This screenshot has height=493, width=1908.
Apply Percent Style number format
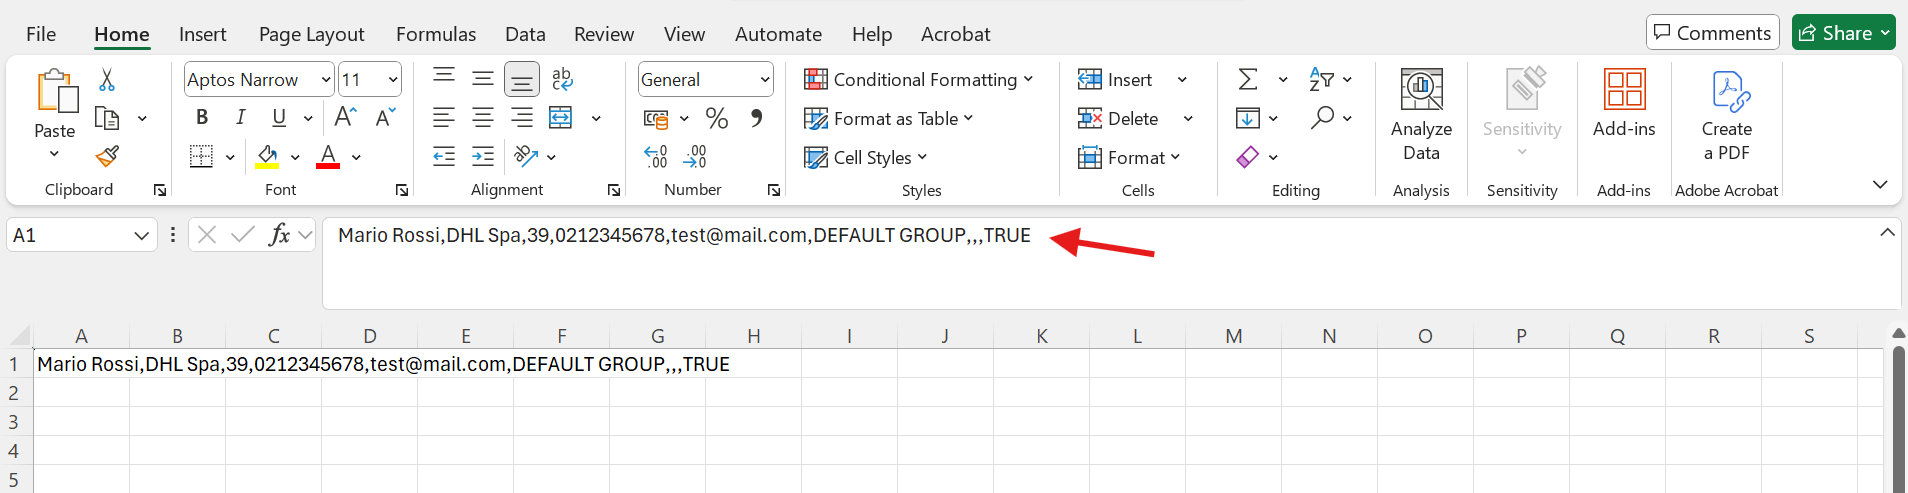tap(716, 118)
